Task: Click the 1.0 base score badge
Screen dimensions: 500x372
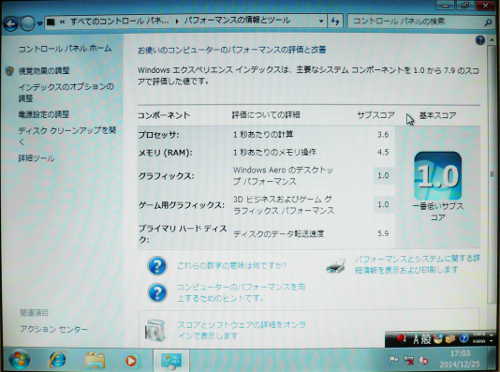Action: pyautogui.click(x=438, y=176)
